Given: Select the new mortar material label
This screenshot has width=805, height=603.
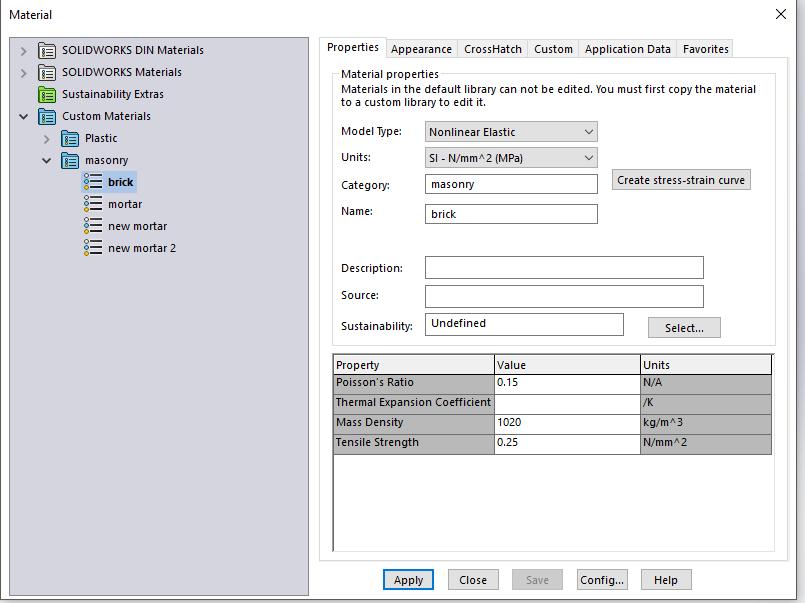Looking at the screenshot, I should 138,226.
